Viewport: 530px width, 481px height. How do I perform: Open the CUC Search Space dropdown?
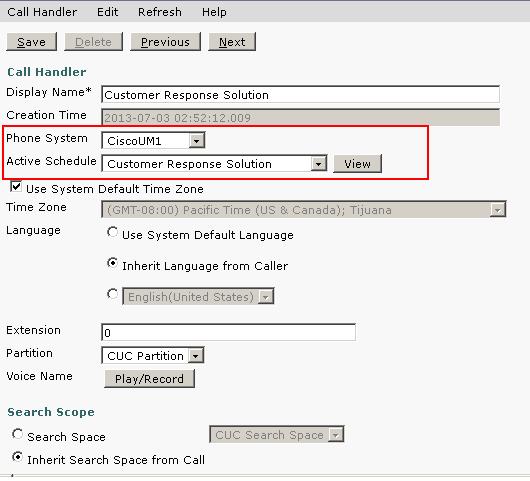click(x=276, y=434)
